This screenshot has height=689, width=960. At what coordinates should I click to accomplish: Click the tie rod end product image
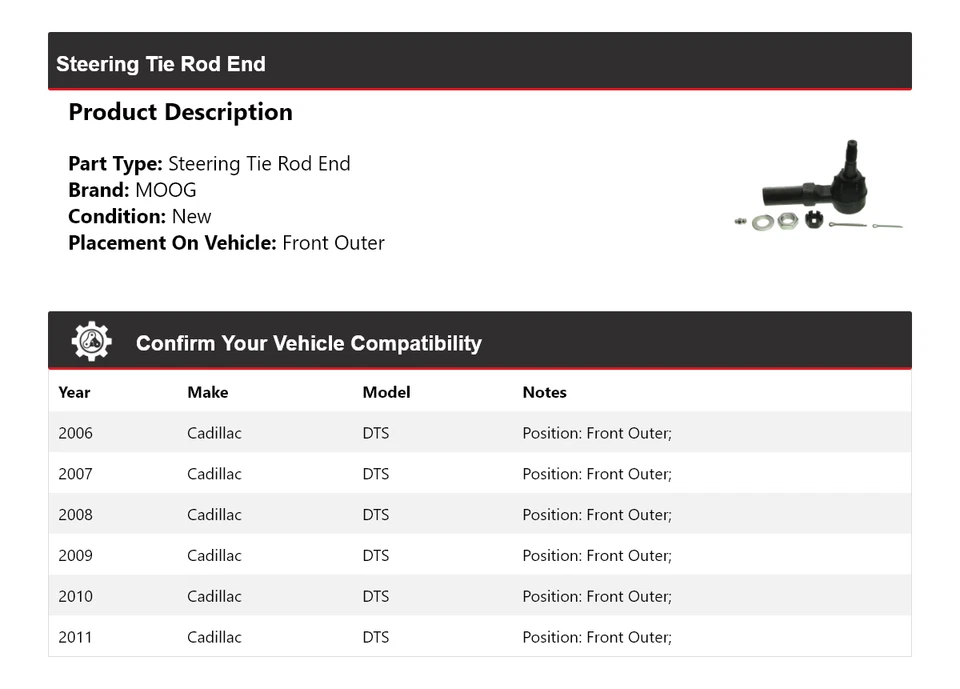[x=818, y=188]
